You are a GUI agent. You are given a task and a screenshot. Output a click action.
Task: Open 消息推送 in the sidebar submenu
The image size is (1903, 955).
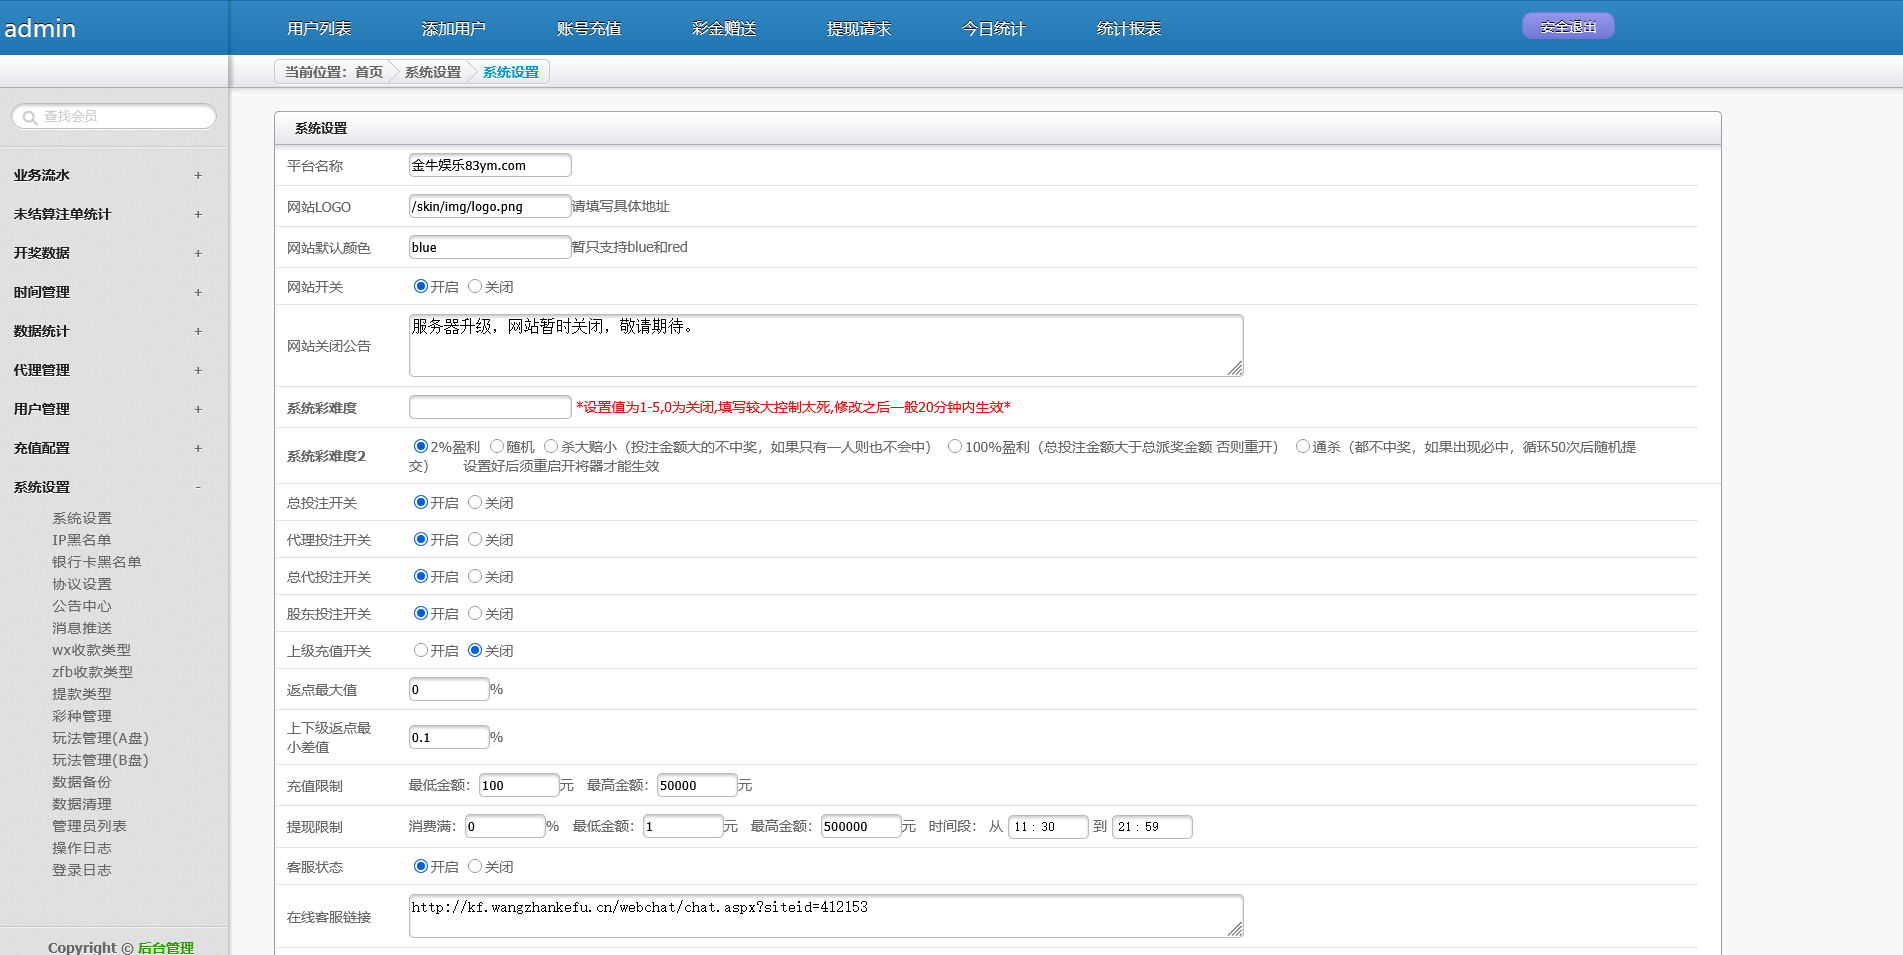82,628
